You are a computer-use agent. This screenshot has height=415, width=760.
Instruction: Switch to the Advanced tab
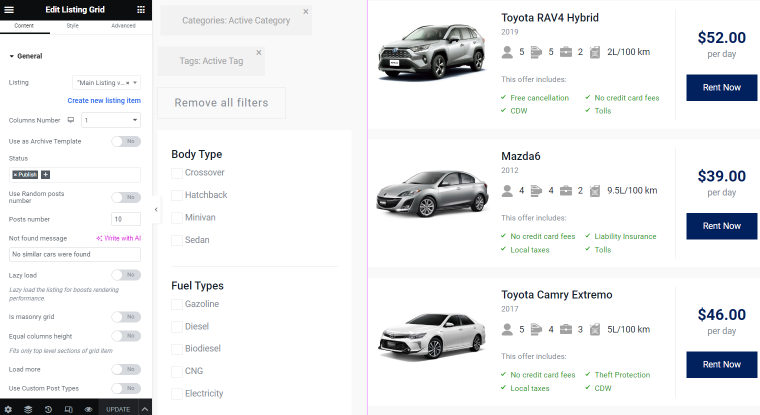[124, 26]
